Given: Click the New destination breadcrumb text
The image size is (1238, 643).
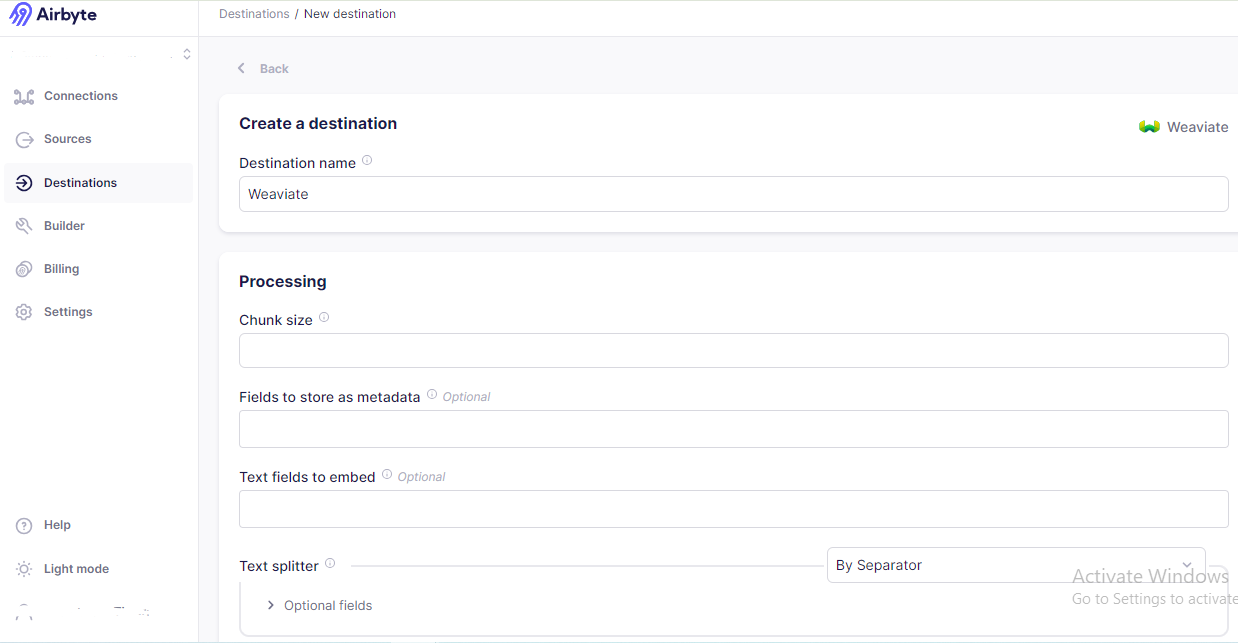Looking at the screenshot, I should pyautogui.click(x=350, y=14).
